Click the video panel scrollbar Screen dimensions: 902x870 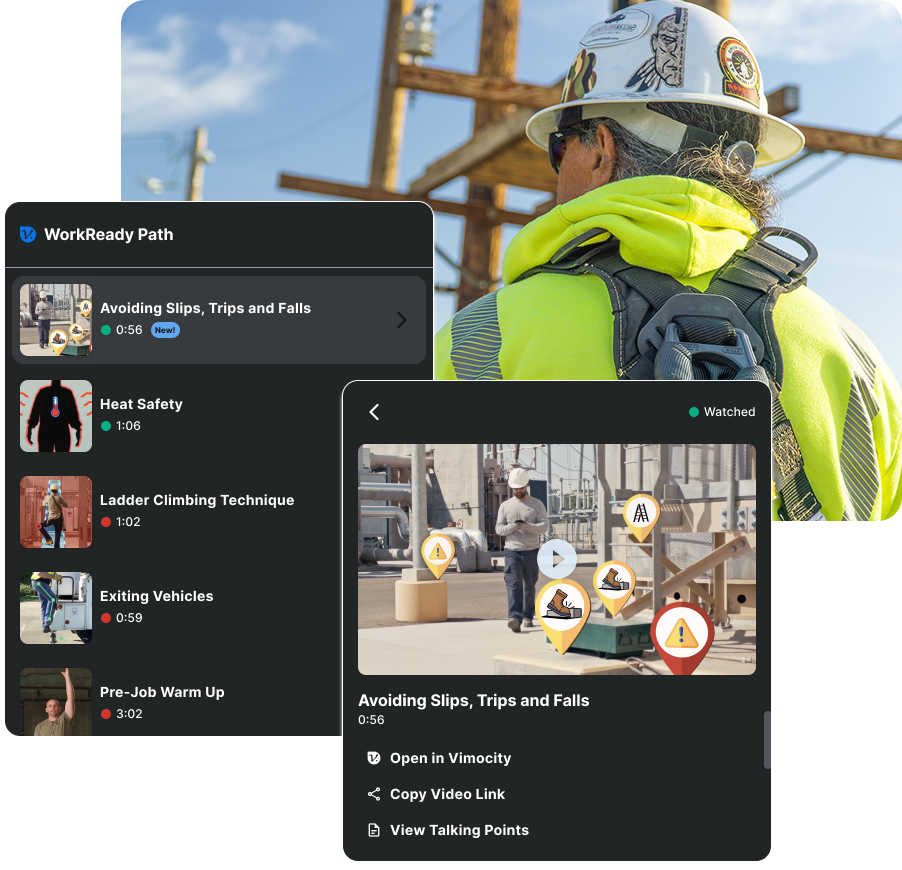click(x=767, y=740)
